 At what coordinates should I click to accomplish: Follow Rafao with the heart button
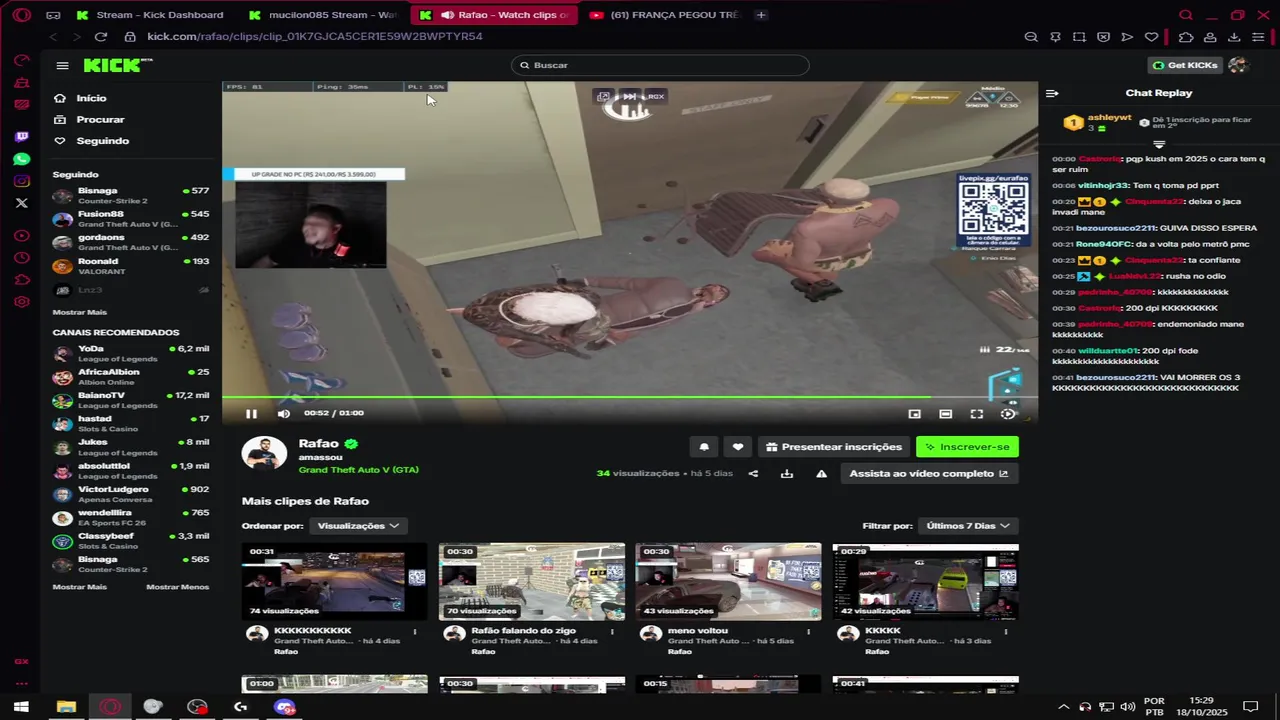pos(738,447)
